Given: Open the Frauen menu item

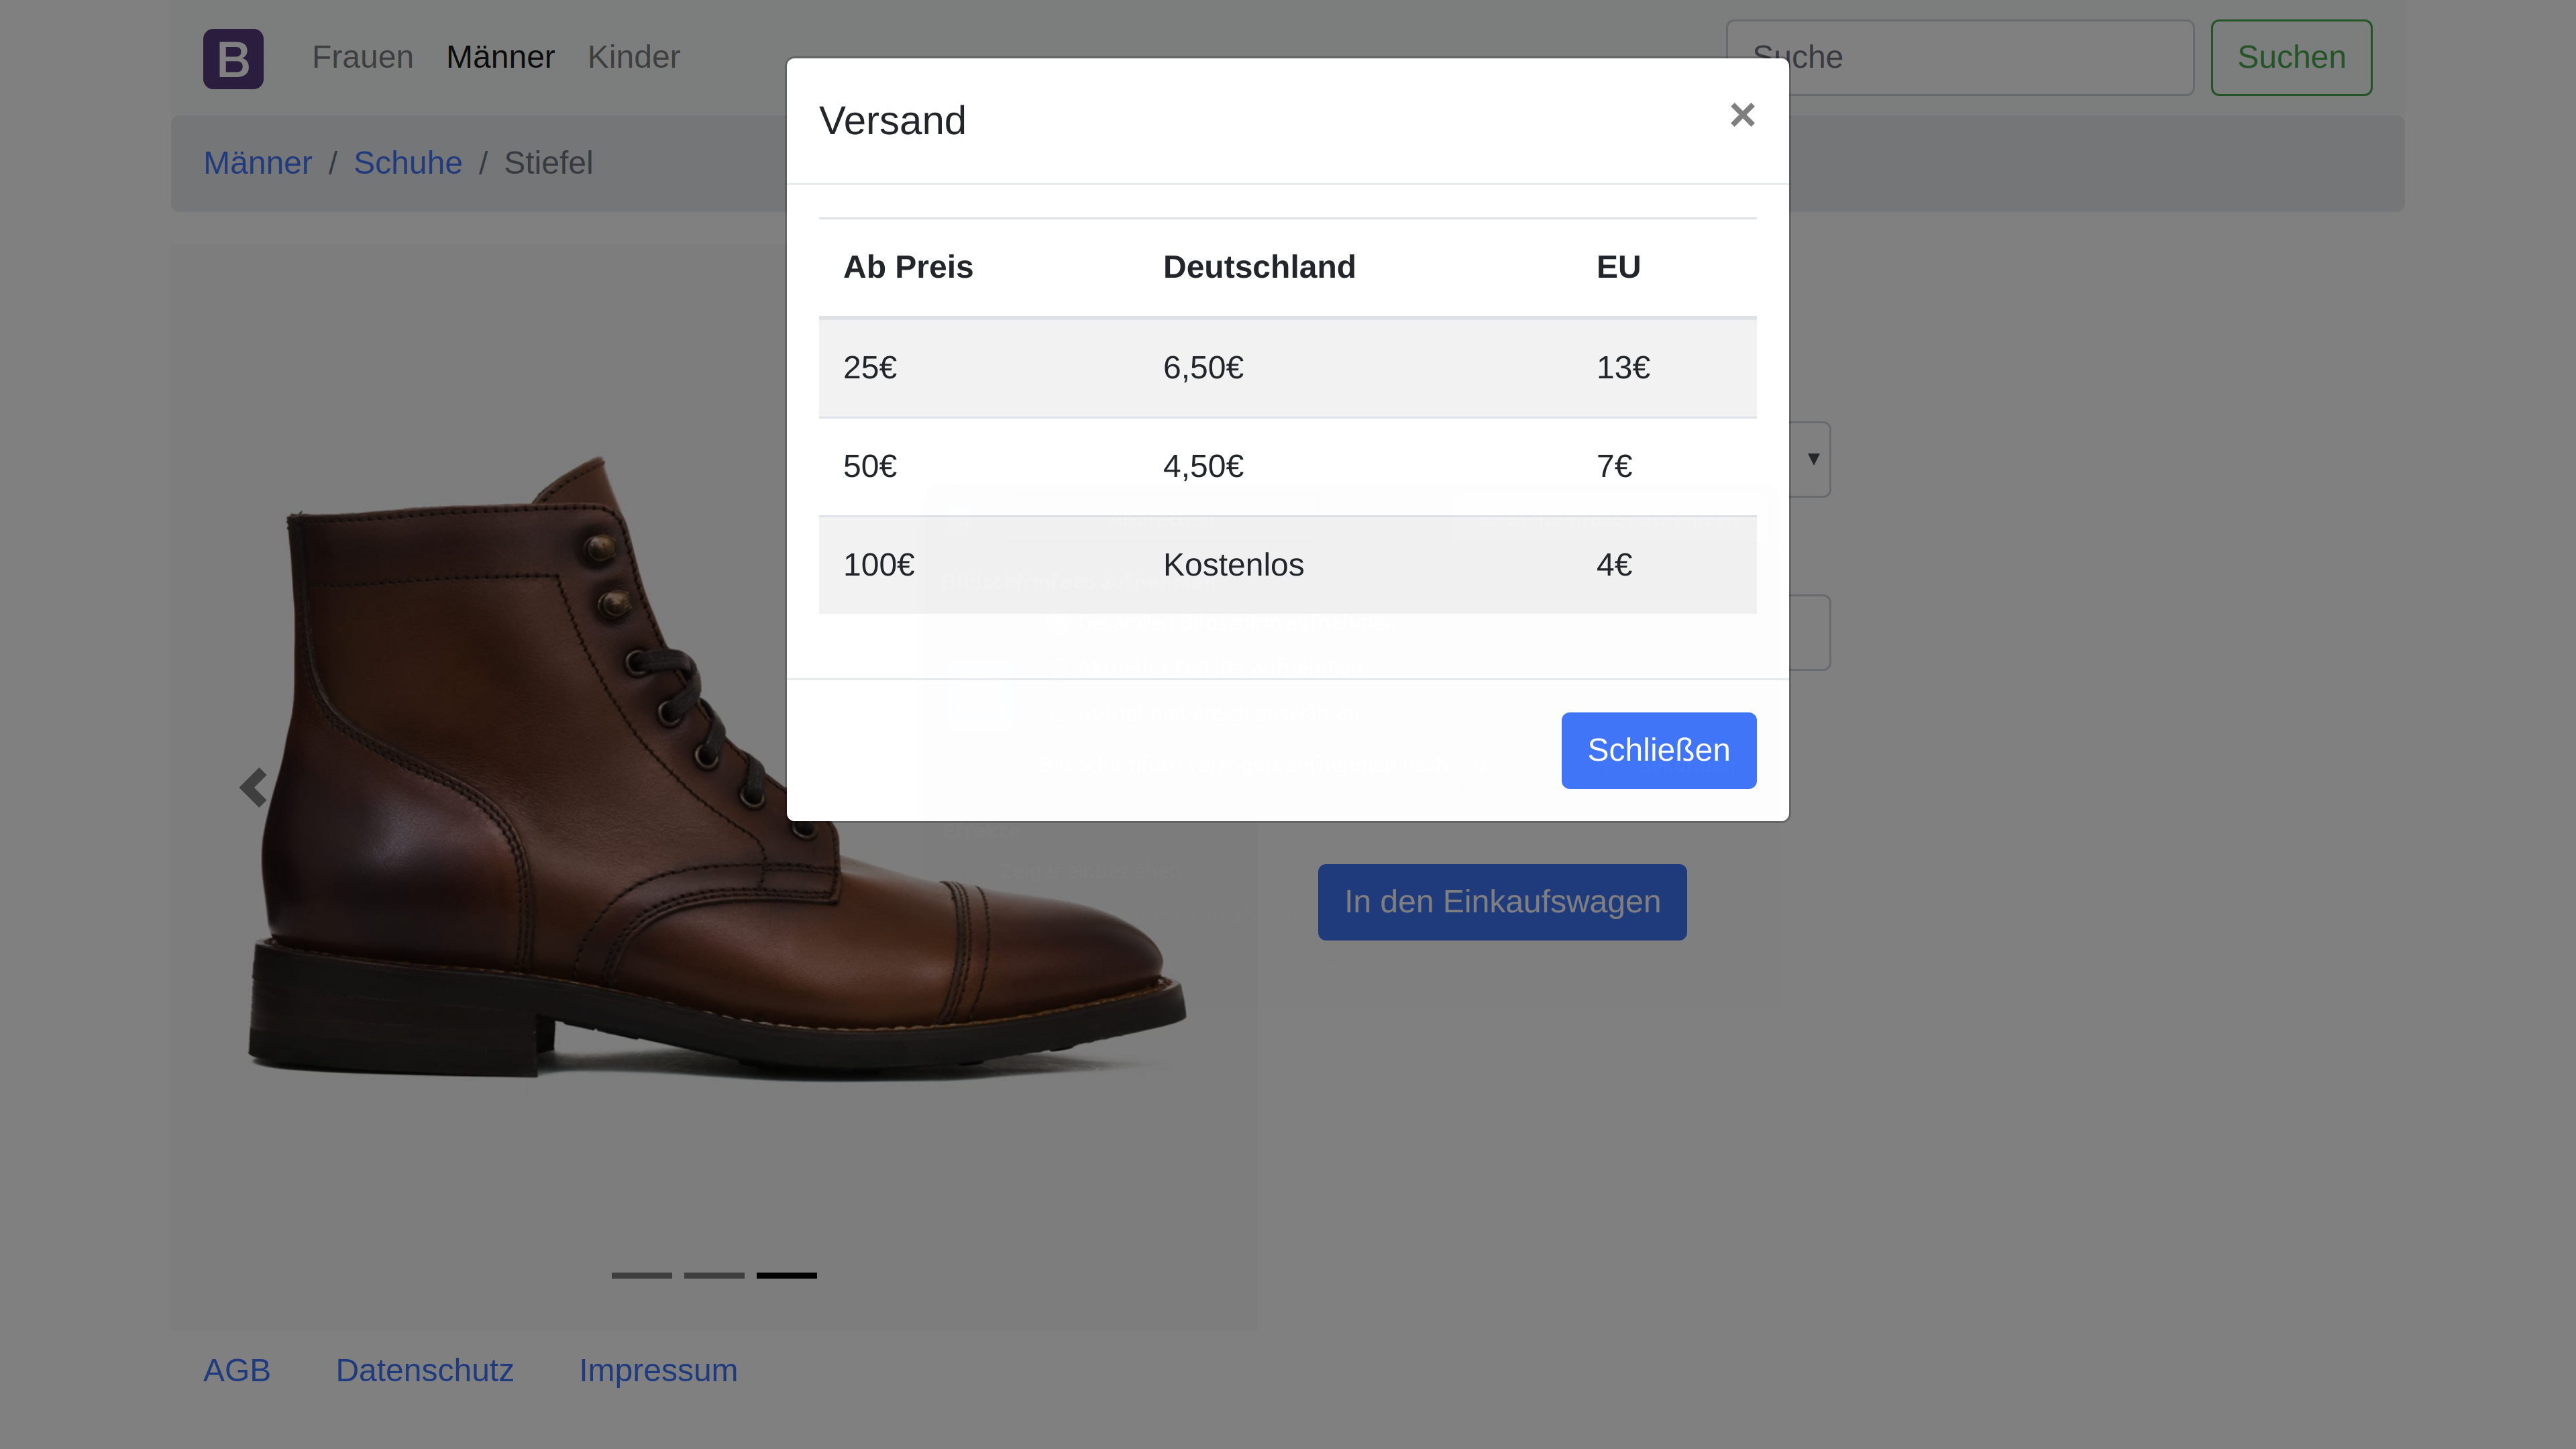Looking at the screenshot, I should tap(362, 57).
